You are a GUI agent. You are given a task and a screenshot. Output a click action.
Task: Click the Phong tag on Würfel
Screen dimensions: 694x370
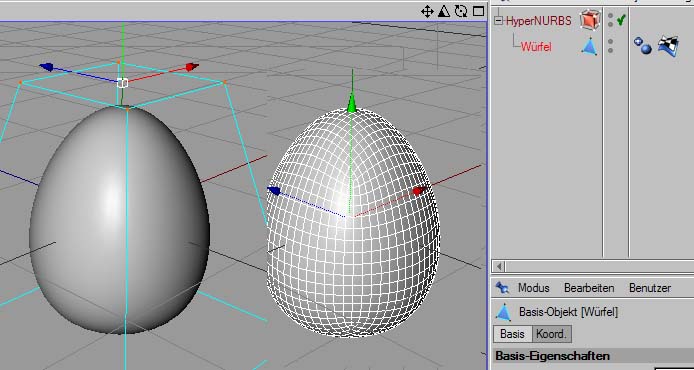click(642, 46)
